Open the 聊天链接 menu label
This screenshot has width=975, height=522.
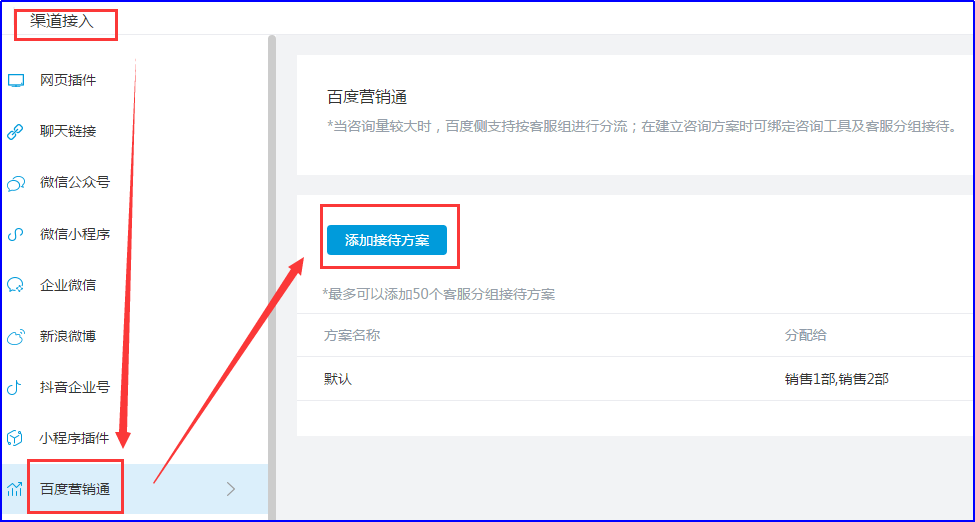point(68,132)
